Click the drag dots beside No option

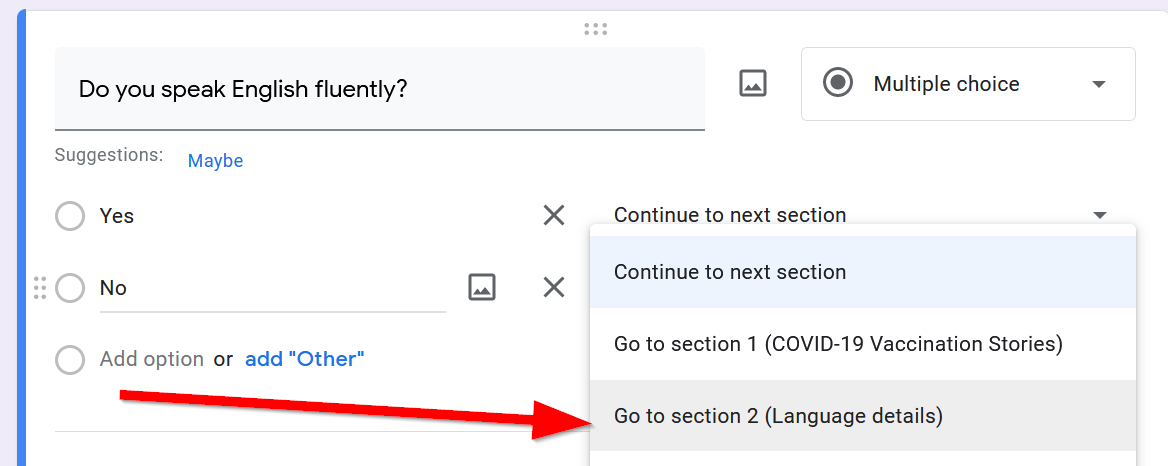[x=40, y=288]
